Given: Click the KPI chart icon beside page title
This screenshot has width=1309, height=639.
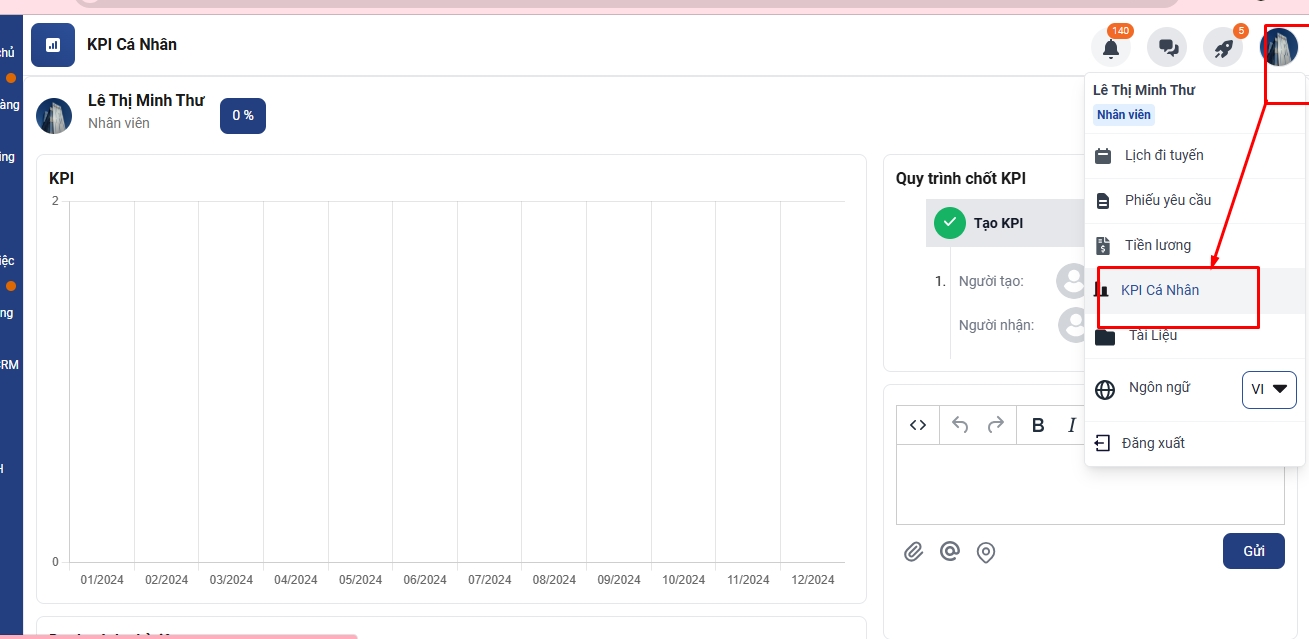Looking at the screenshot, I should (53, 45).
